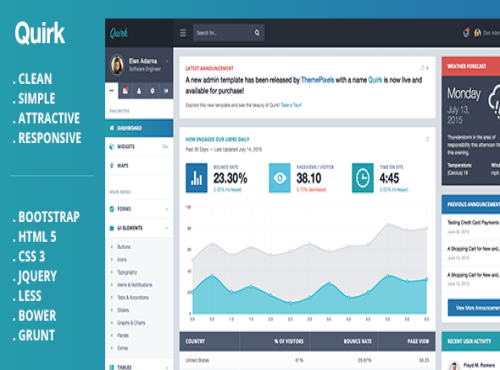Toggle the hamburger menu in header

click(183, 33)
